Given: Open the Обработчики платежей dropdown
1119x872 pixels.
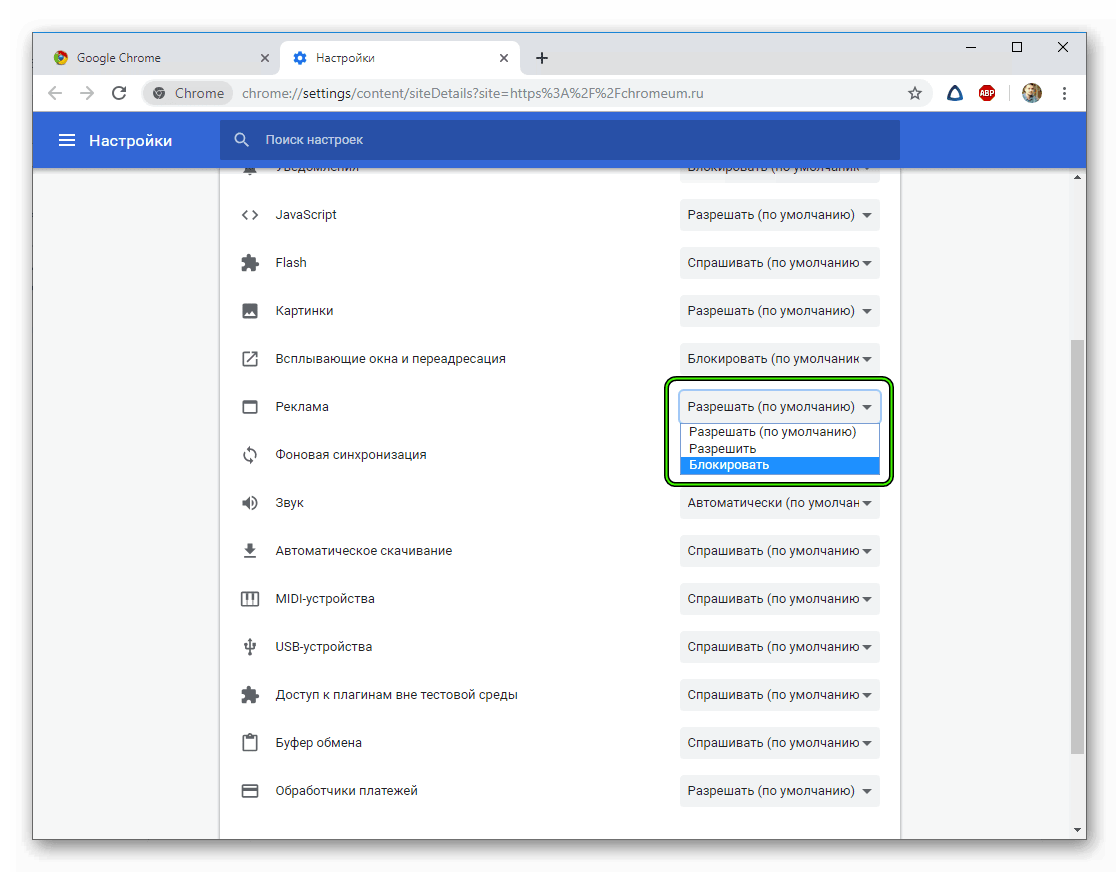Looking at the screenshot, I should pyautogui.click(x=779, y=791).
